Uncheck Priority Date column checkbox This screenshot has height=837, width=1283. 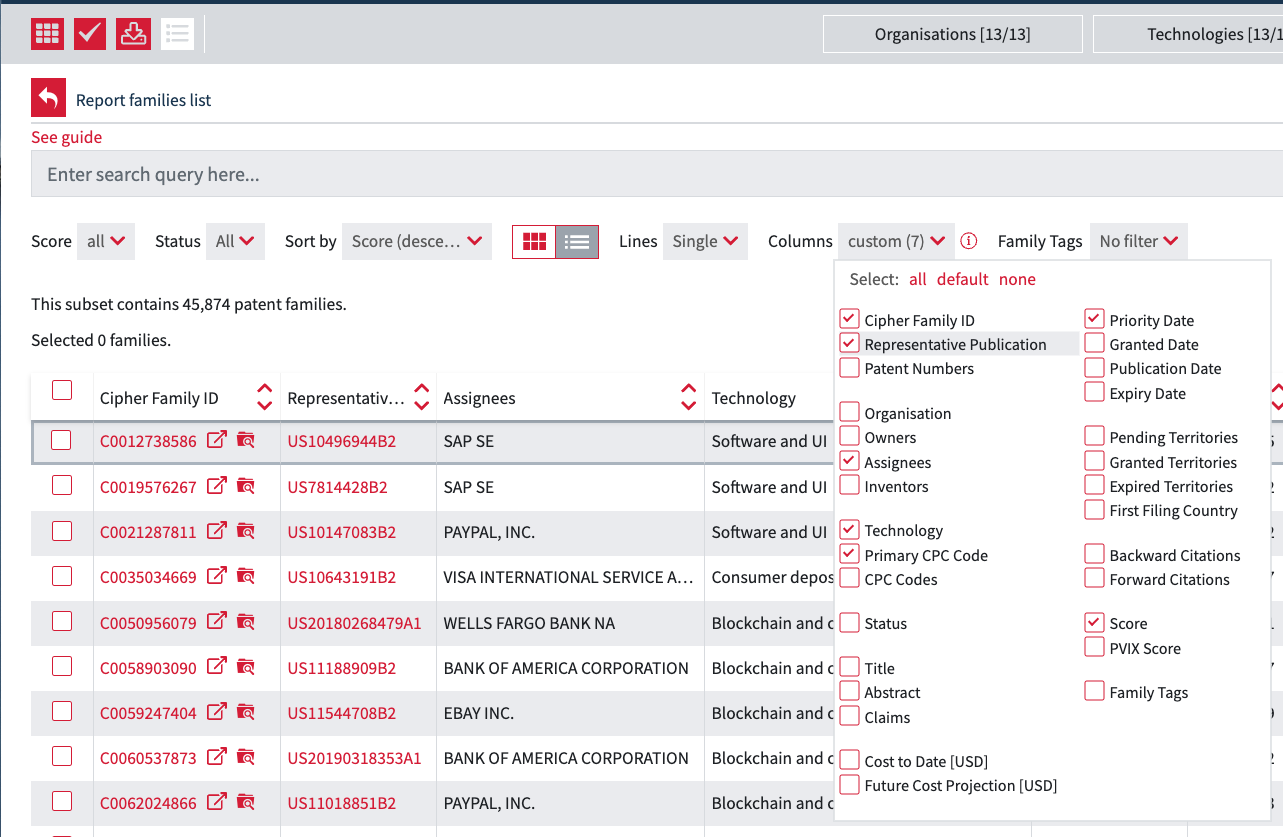tap(1094, 319)
